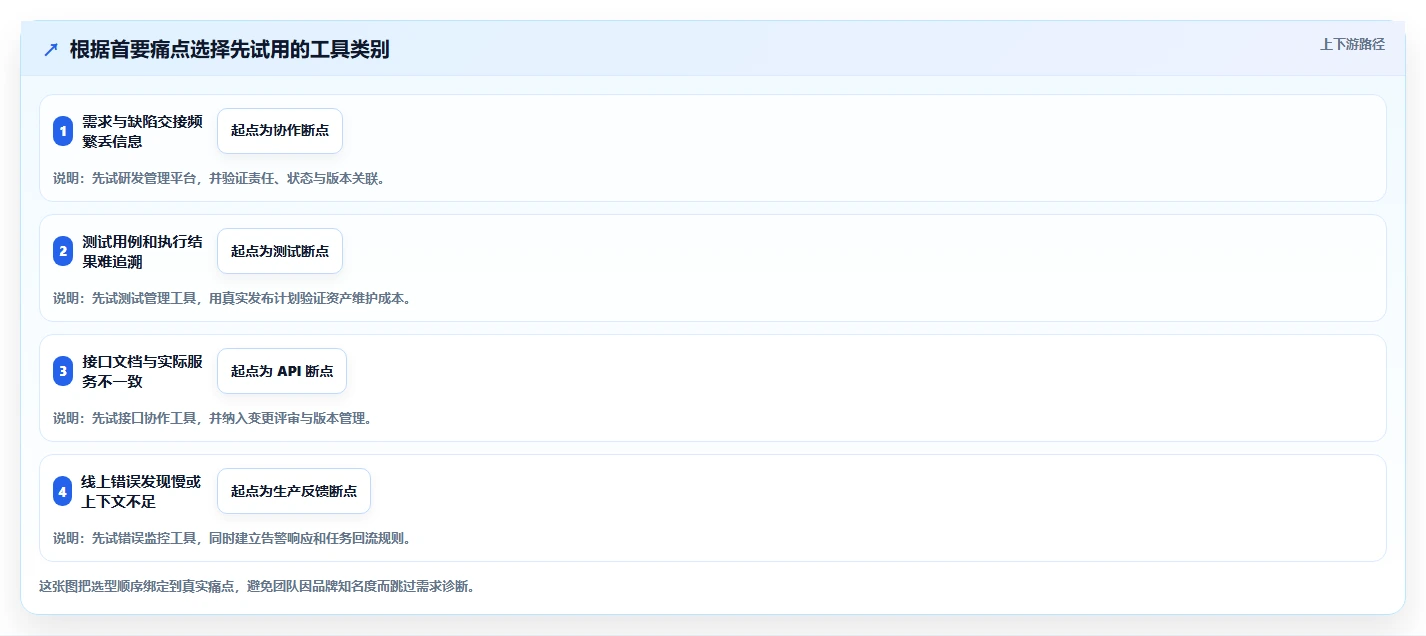Select the text 测试用例和执行结果难追溯
Screen dimensions: 1426x636
pyautogui.click(x=142, y=251)
